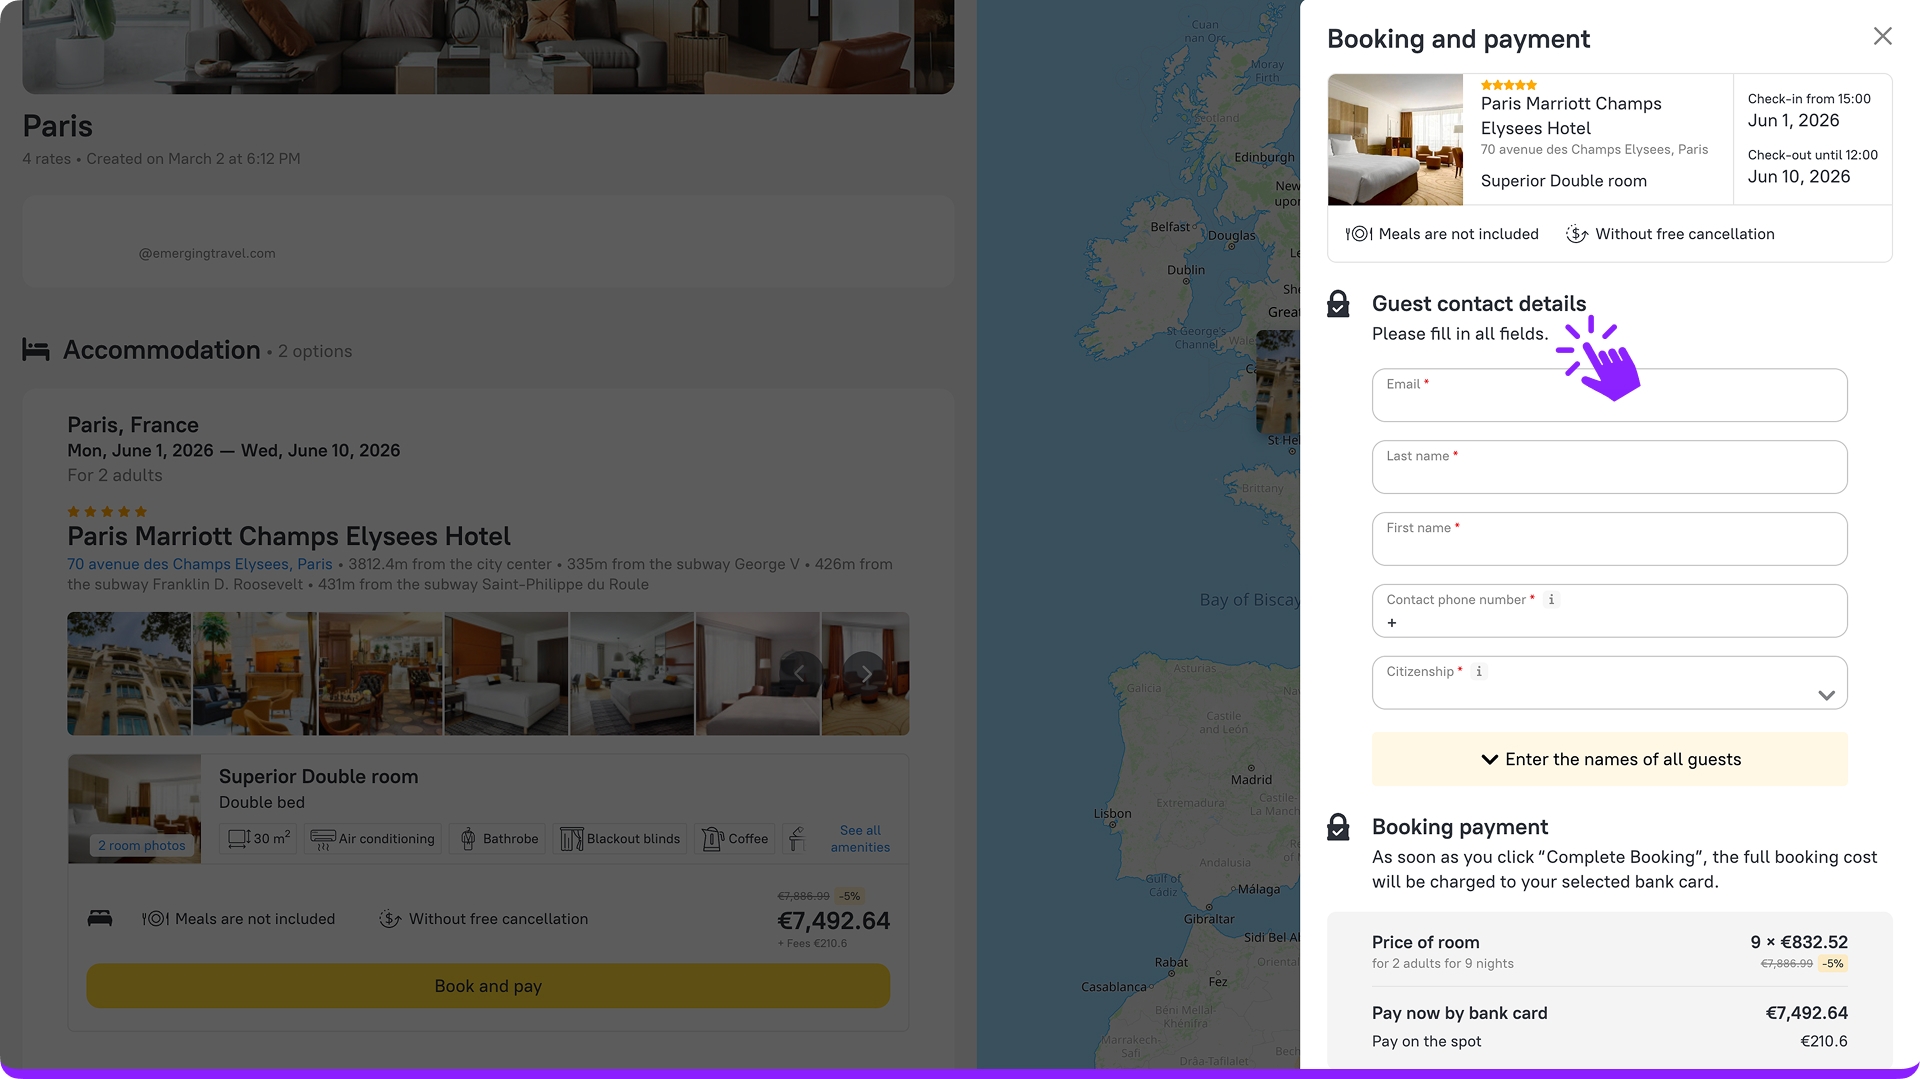
Task: Click the Citizenship info icon
Action: (x=1479, y=672)
